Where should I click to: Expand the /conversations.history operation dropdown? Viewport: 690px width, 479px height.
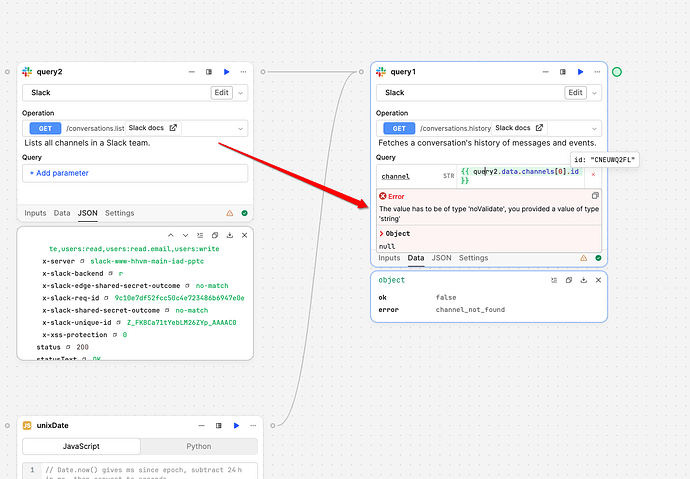pos(595,129)
